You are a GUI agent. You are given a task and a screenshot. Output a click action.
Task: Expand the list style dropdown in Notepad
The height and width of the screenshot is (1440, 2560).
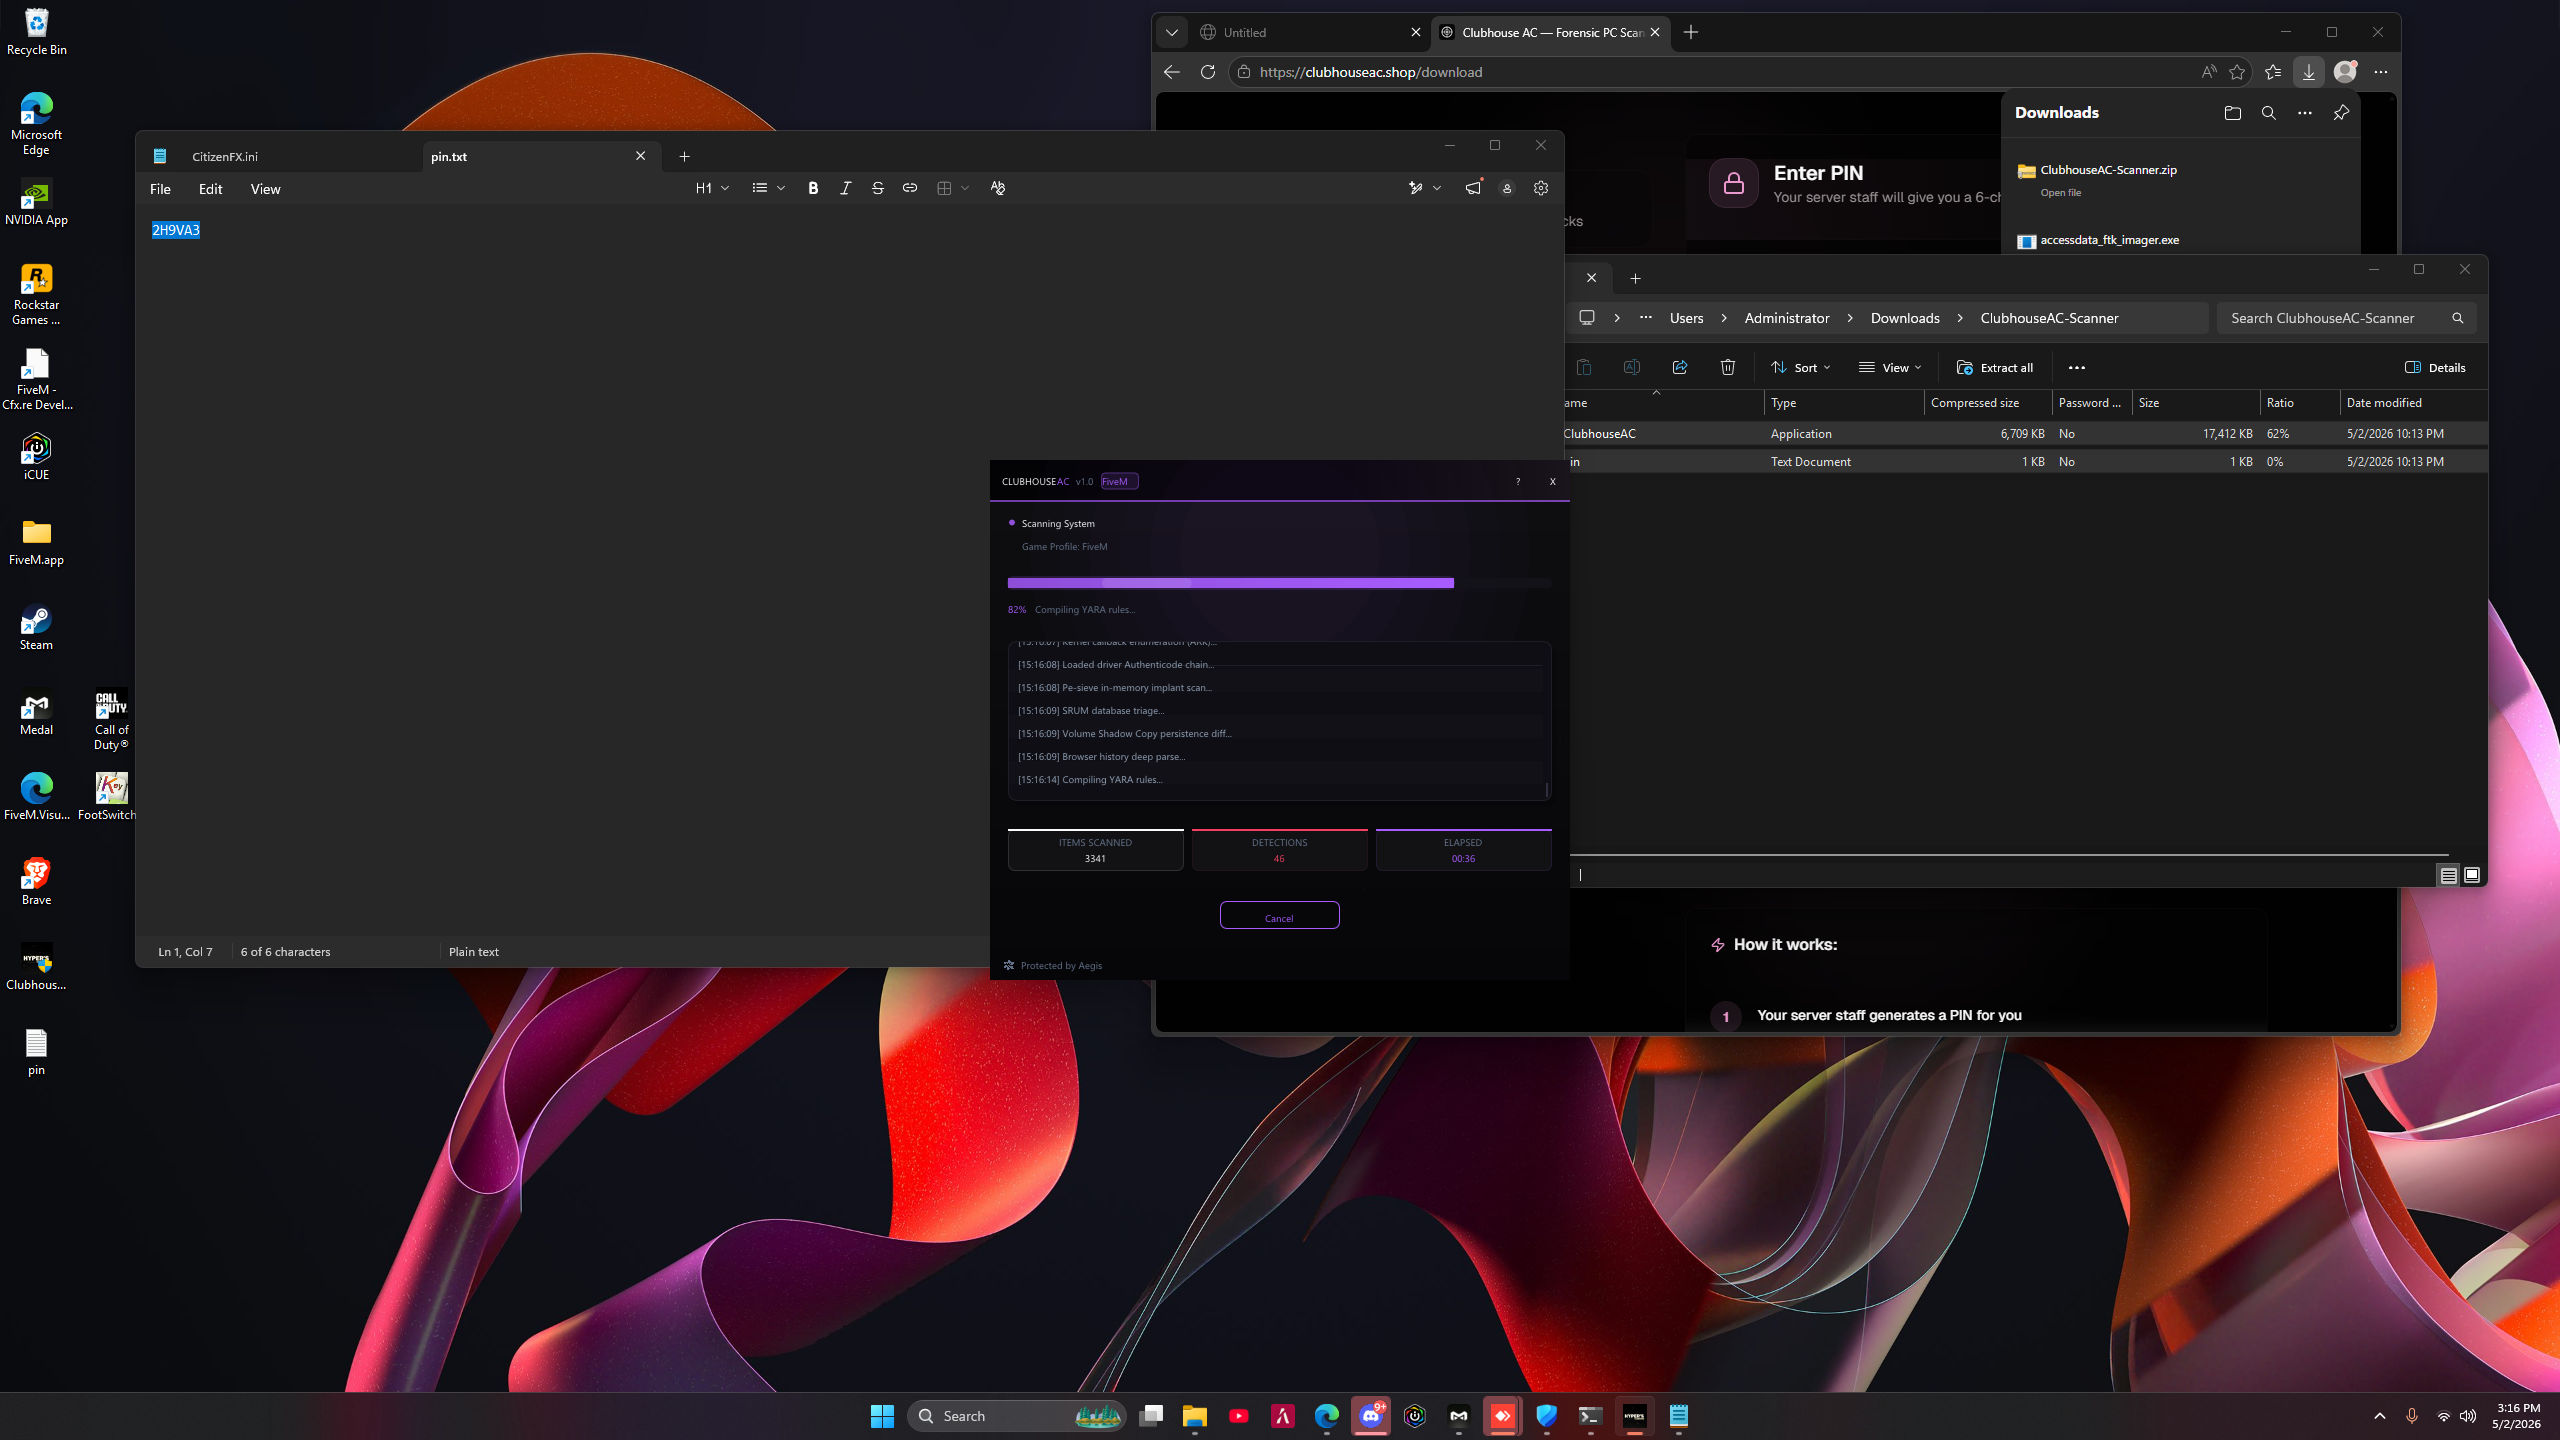[x=768, y=188]
